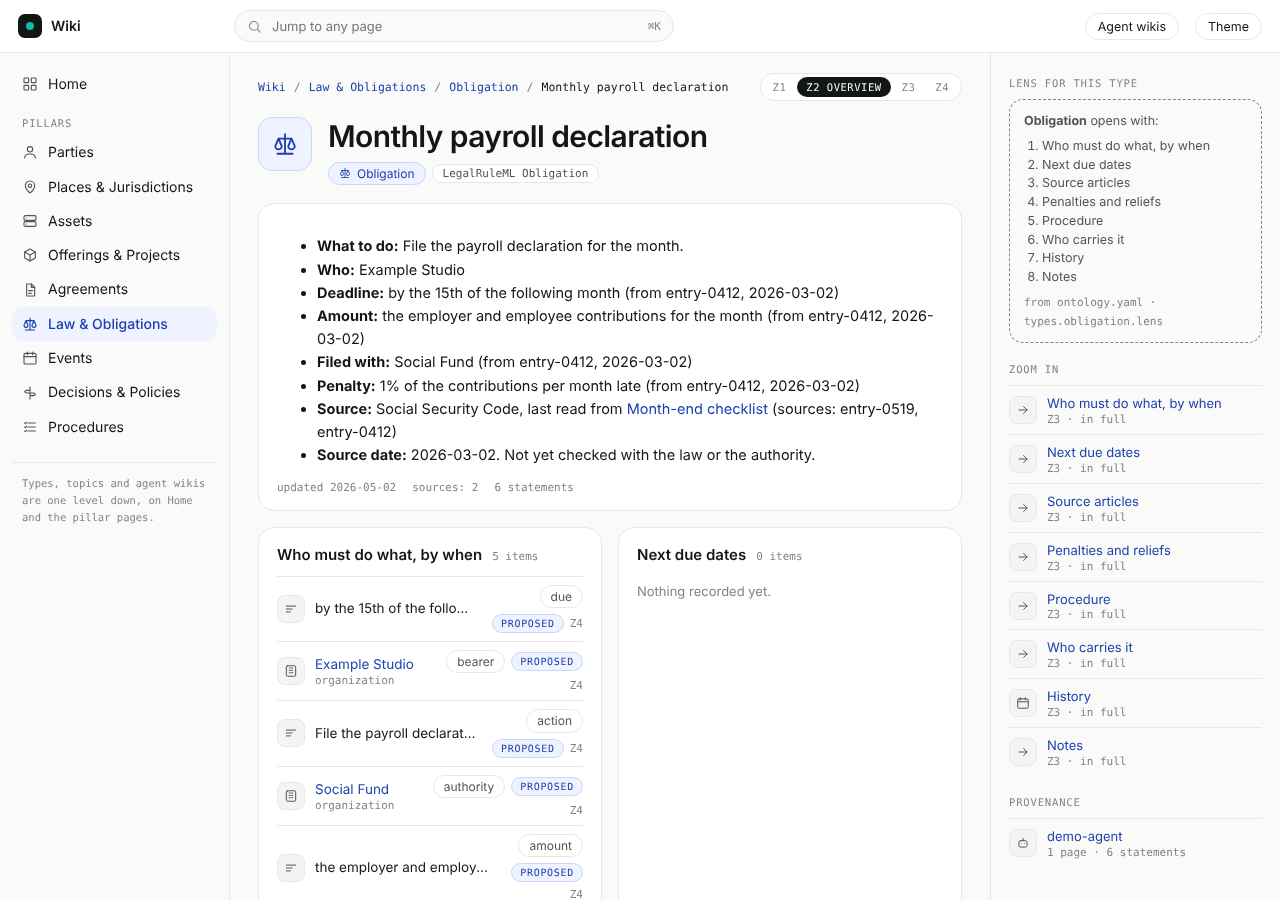This screenshot has width=1280, height=900.
Task: Zoom in to Source articles
Action: tap(1092, 501)
